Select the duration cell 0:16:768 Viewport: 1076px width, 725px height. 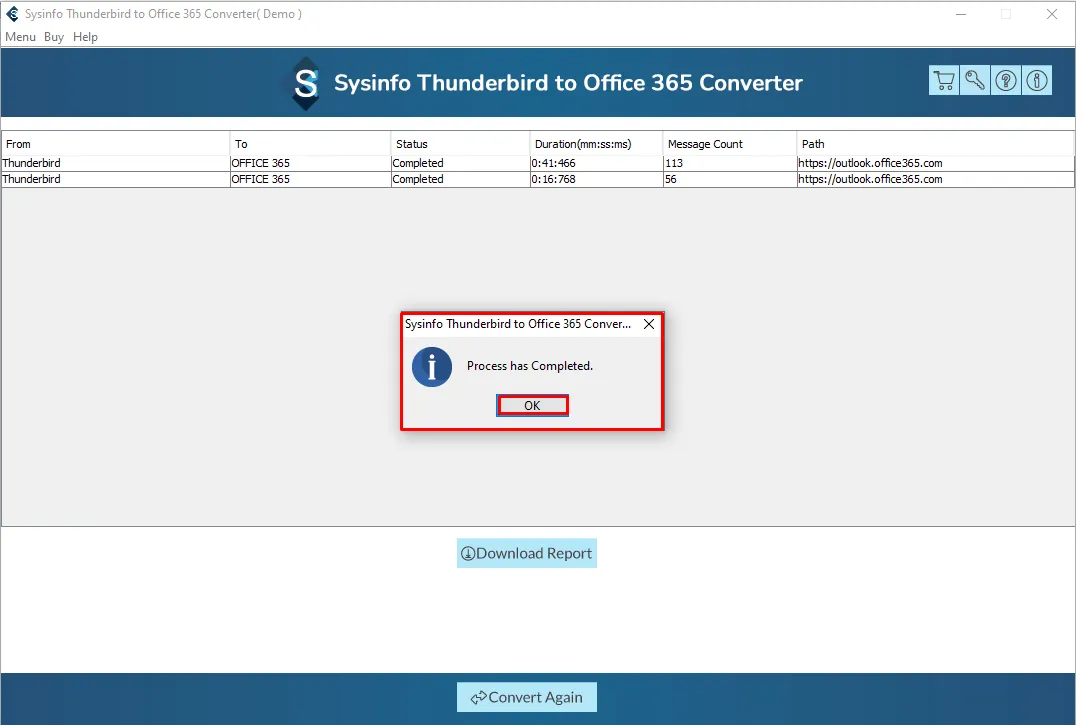(x=596, y=179)
